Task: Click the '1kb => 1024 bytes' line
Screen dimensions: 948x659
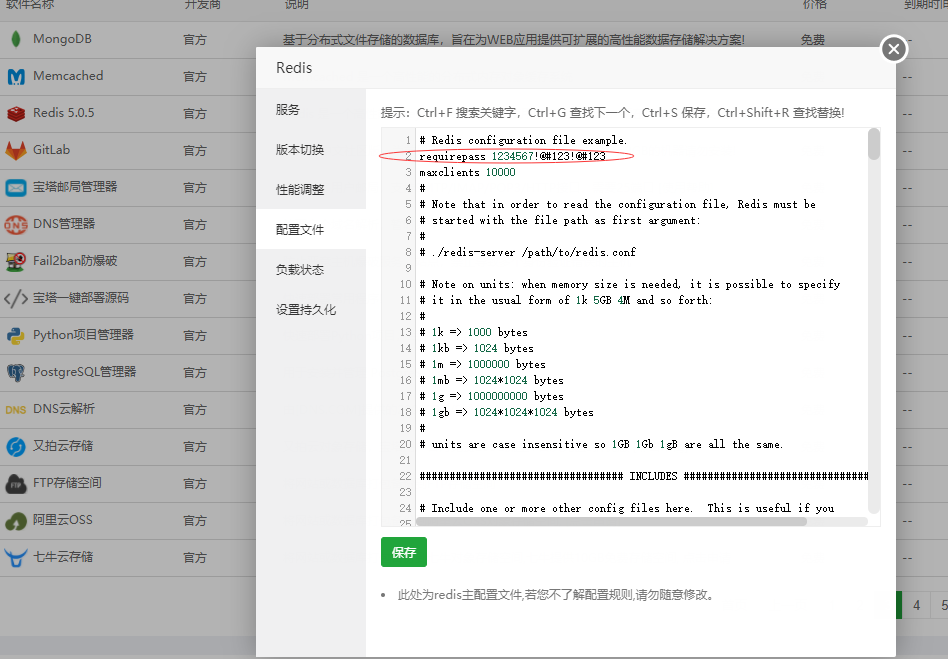Action: pyautogui.click(x=476, y=348)
